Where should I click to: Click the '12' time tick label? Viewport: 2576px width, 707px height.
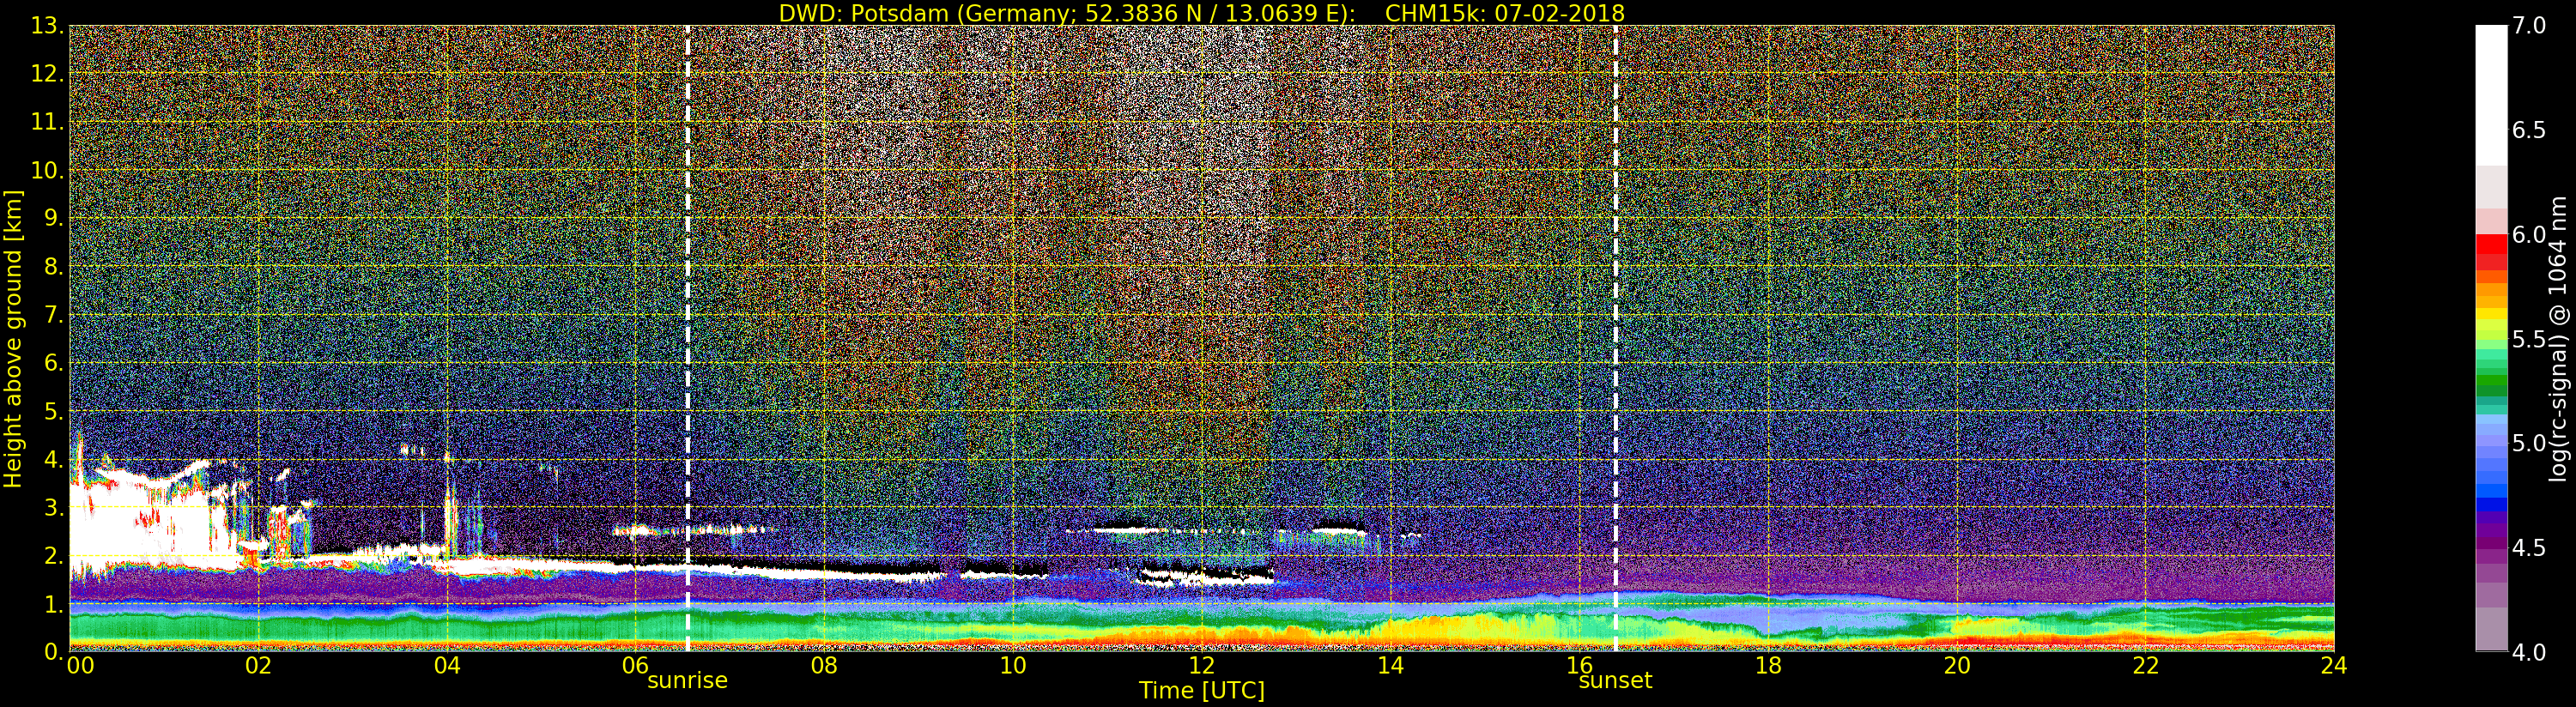point(1201,665)
